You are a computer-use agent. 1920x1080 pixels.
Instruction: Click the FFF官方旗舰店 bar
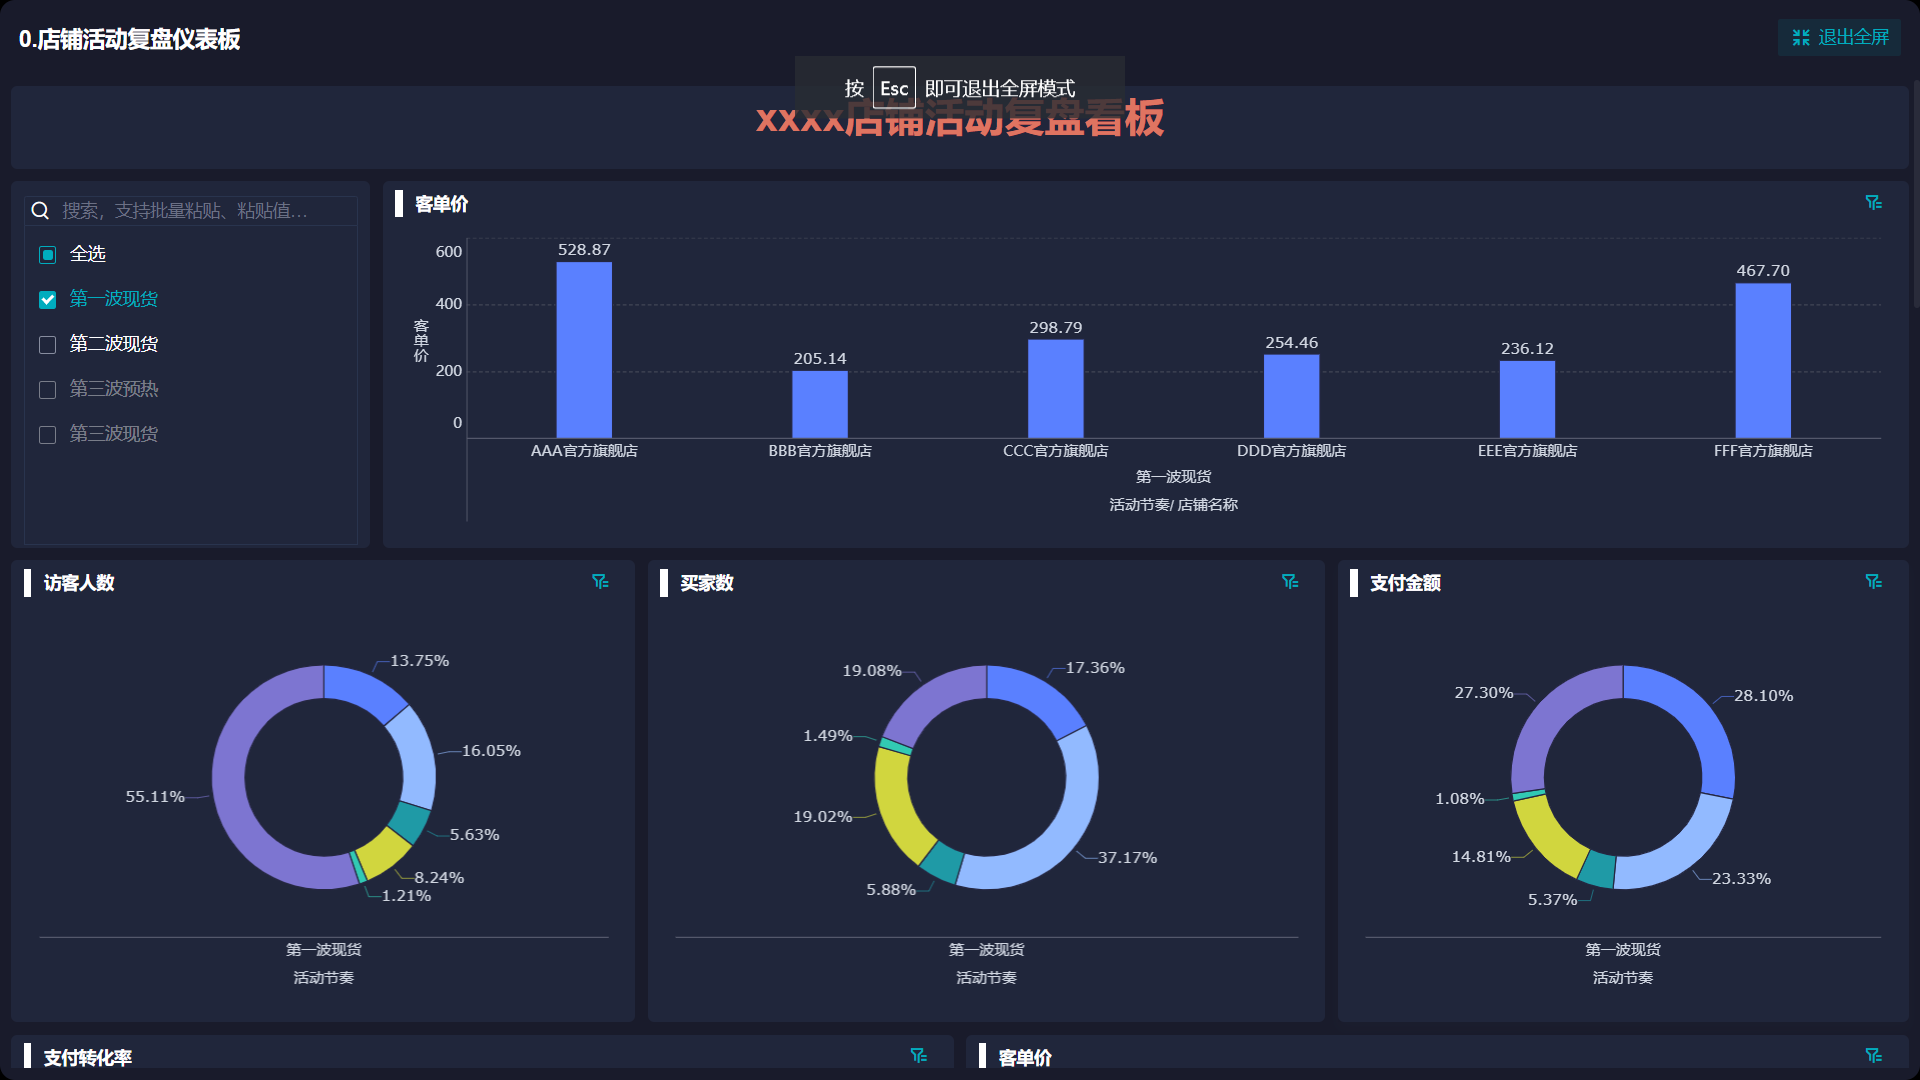tap(1762, 360)
